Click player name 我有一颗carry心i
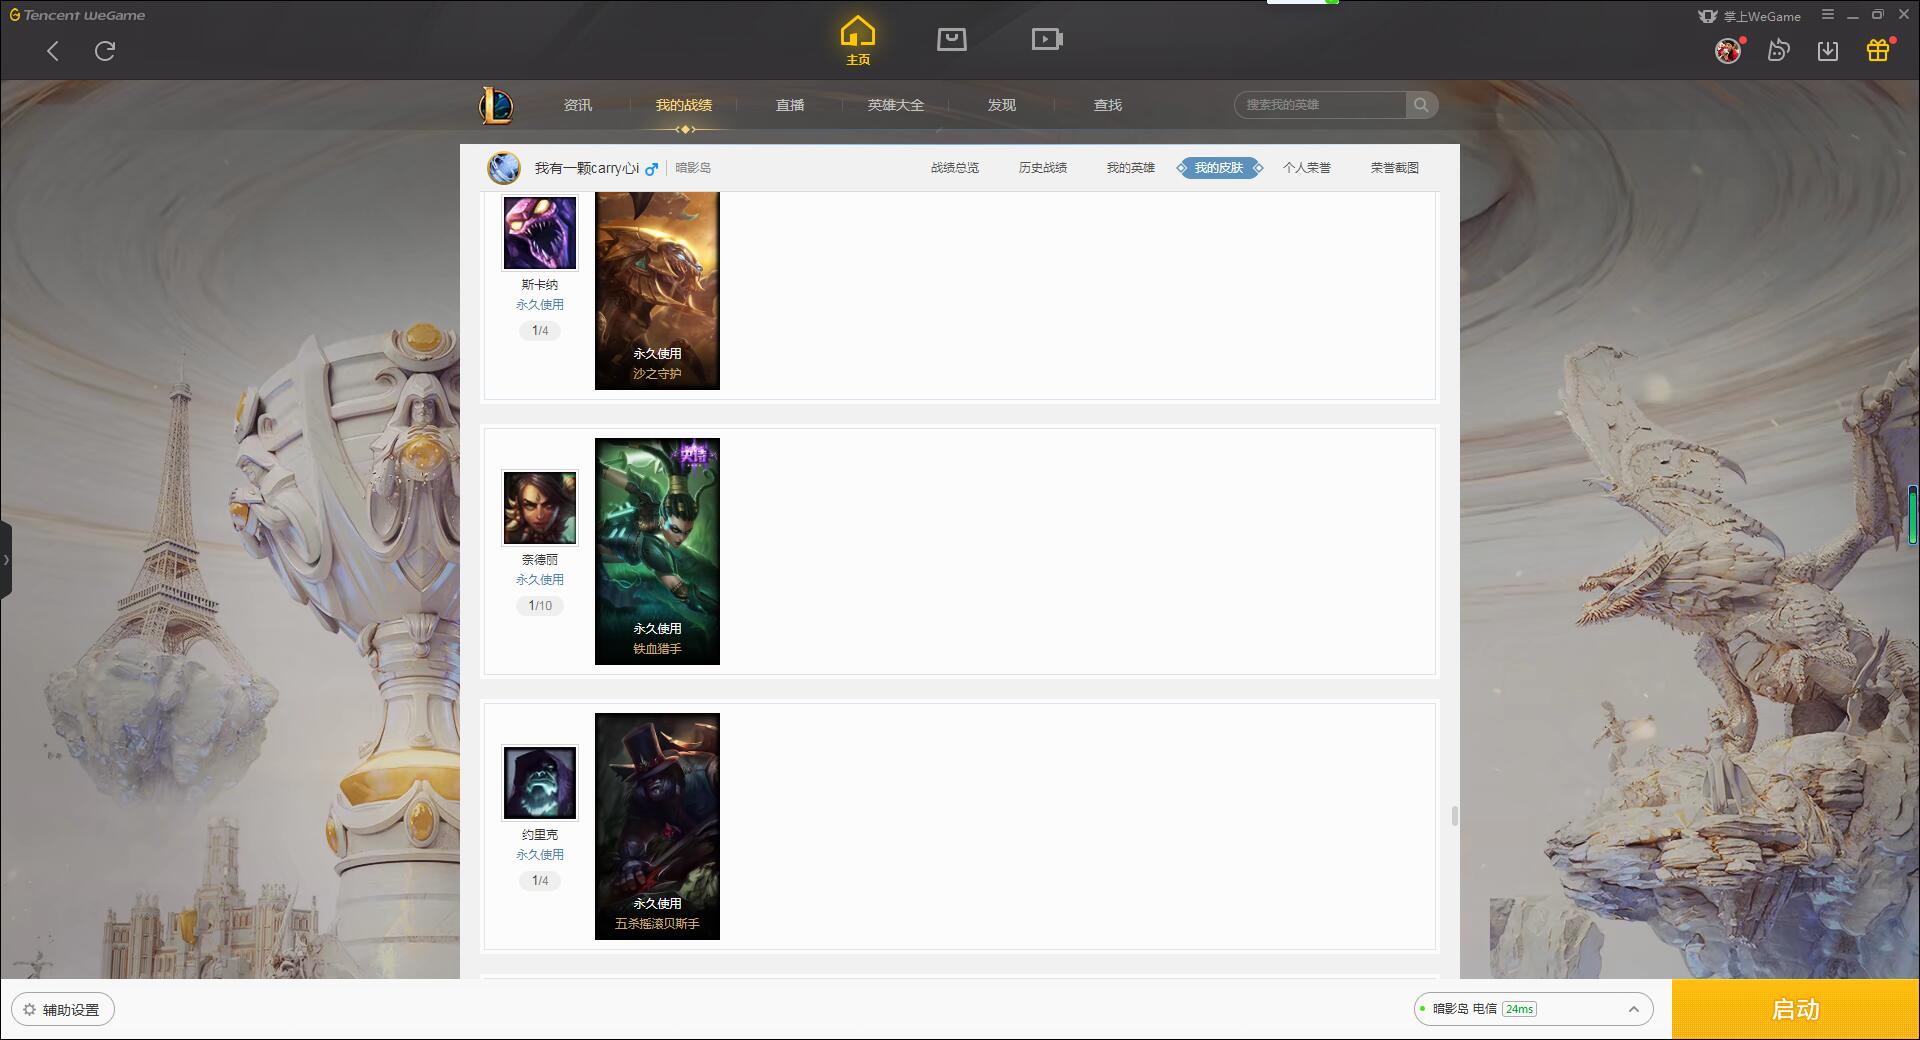 (x=586, y=168)
